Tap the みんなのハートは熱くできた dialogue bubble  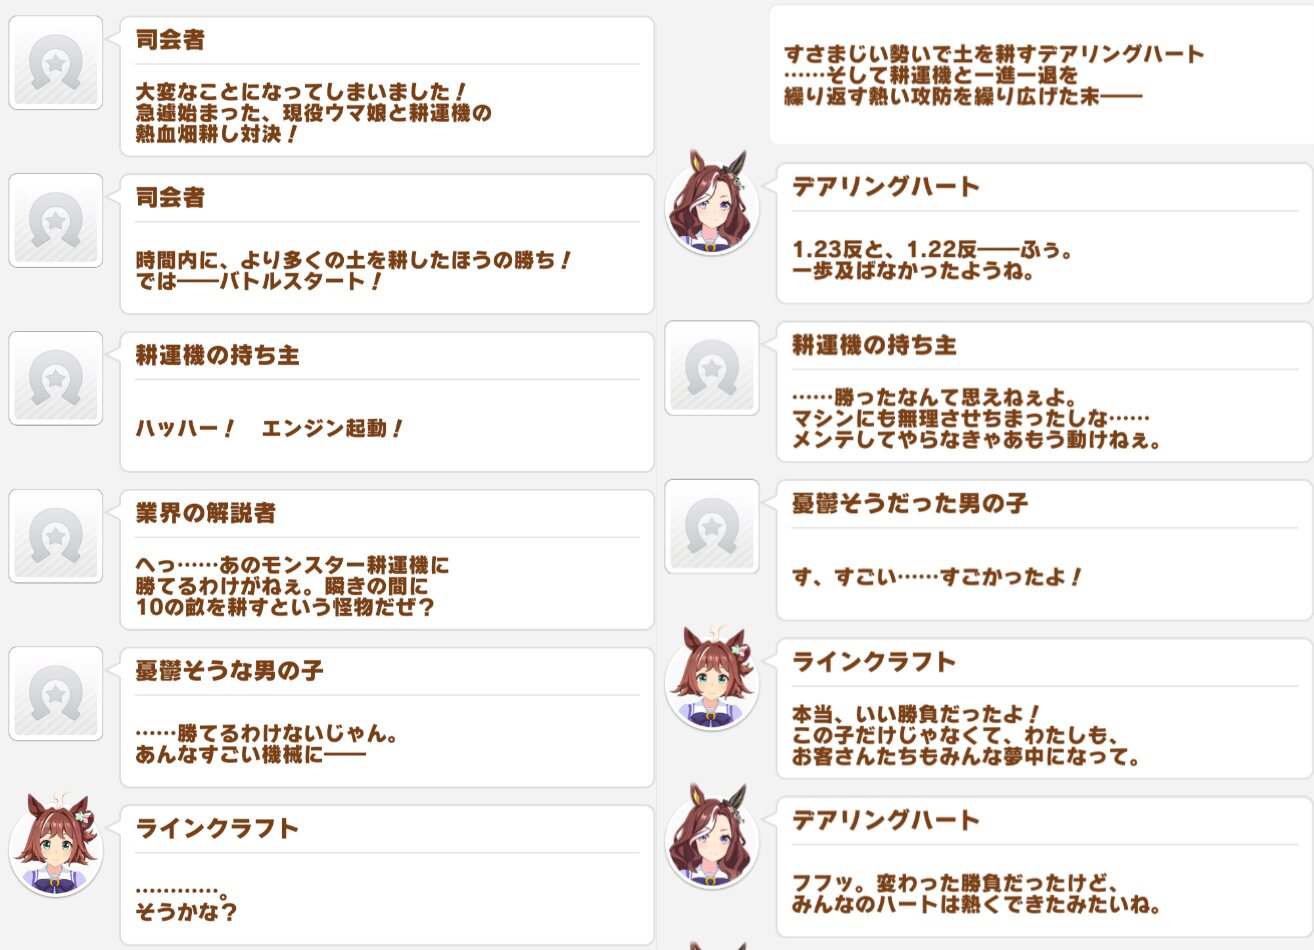[x=1045, y=868]
